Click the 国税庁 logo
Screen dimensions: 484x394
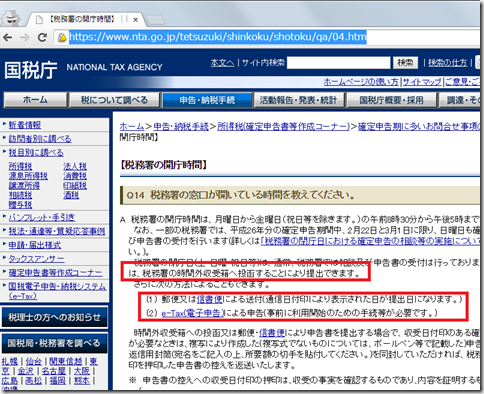point(31,70)
